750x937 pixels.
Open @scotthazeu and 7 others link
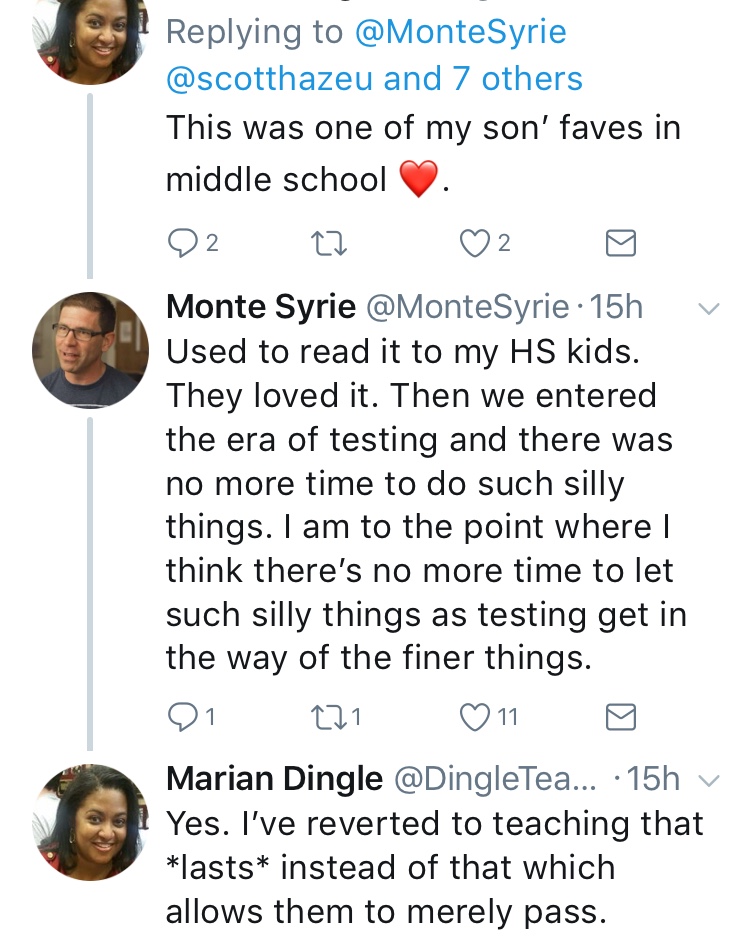374,78
